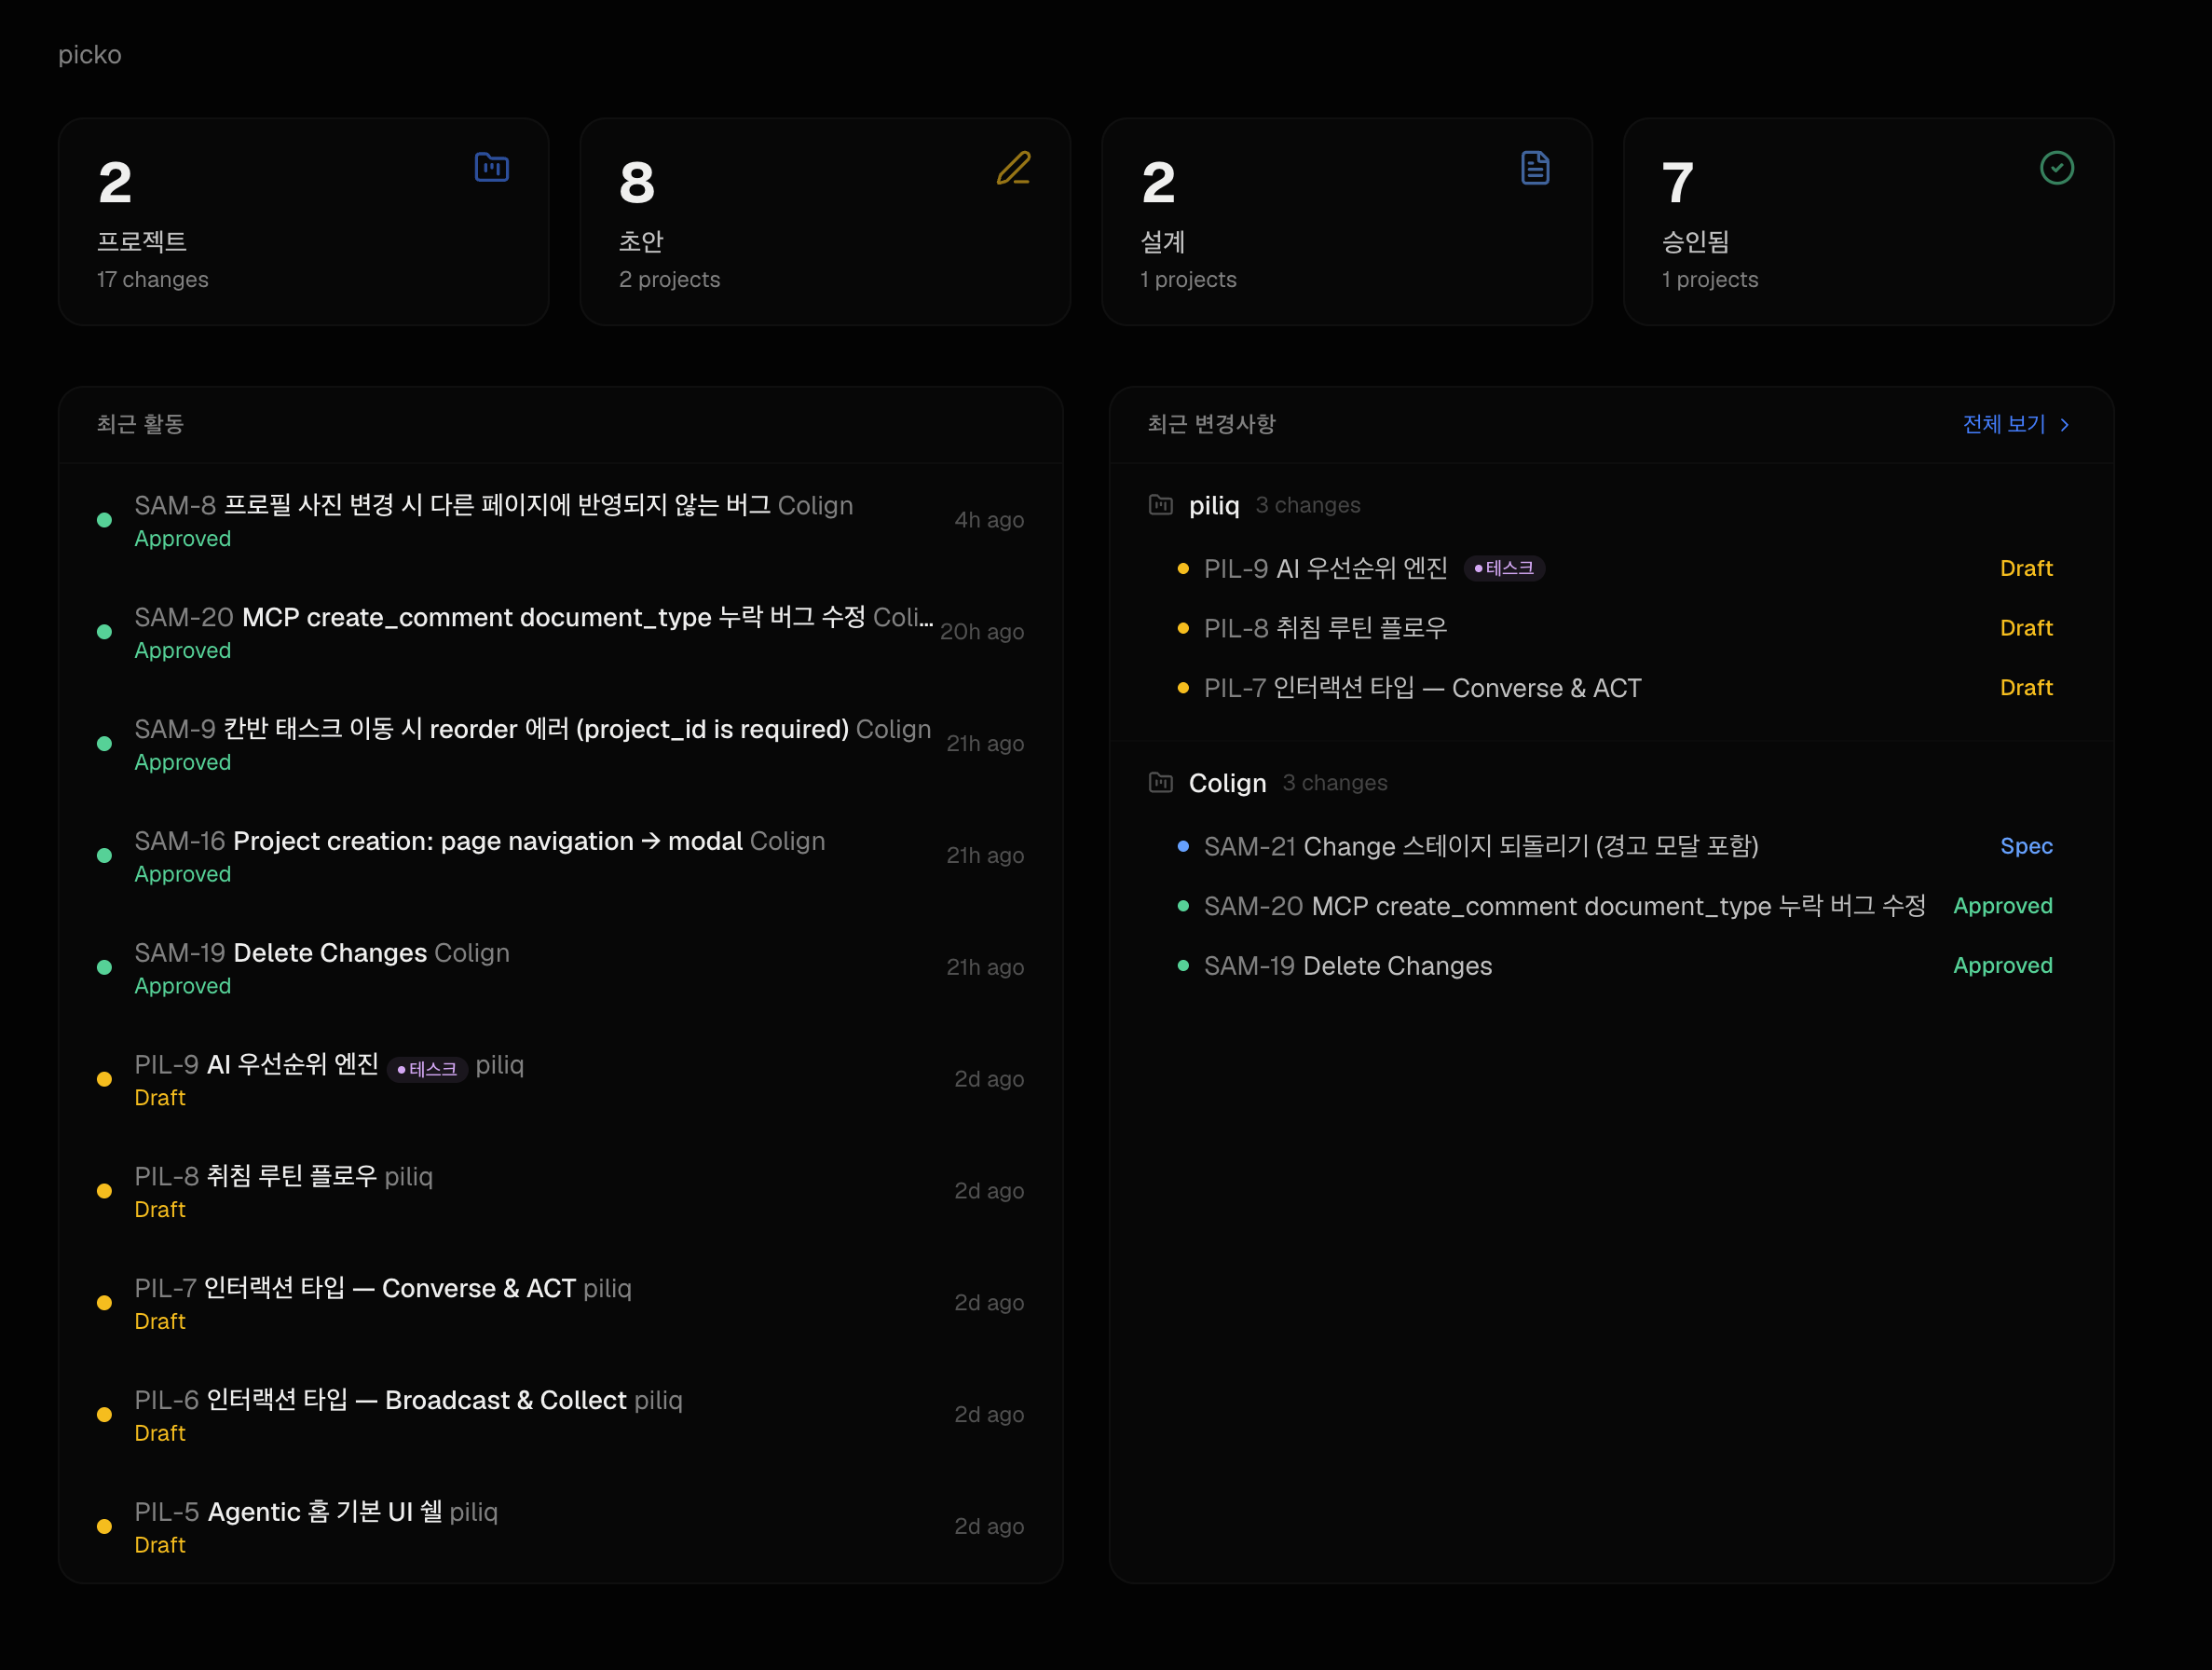Click the yellow status dot beside PIL-6
2212x1670 pixels.
[104, 1414]
